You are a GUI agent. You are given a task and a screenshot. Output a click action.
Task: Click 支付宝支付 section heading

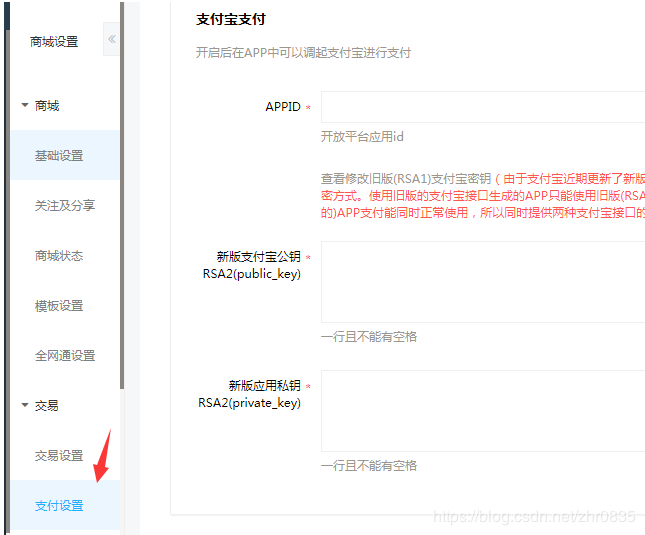[231, 19]
